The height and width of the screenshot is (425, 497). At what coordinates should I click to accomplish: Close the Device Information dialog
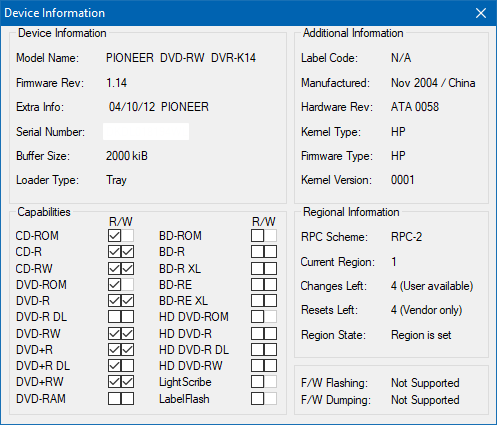point(481,13)
